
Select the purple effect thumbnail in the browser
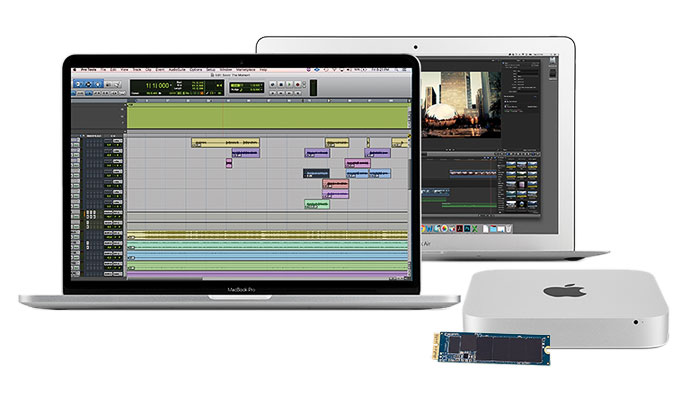(522, 184)
